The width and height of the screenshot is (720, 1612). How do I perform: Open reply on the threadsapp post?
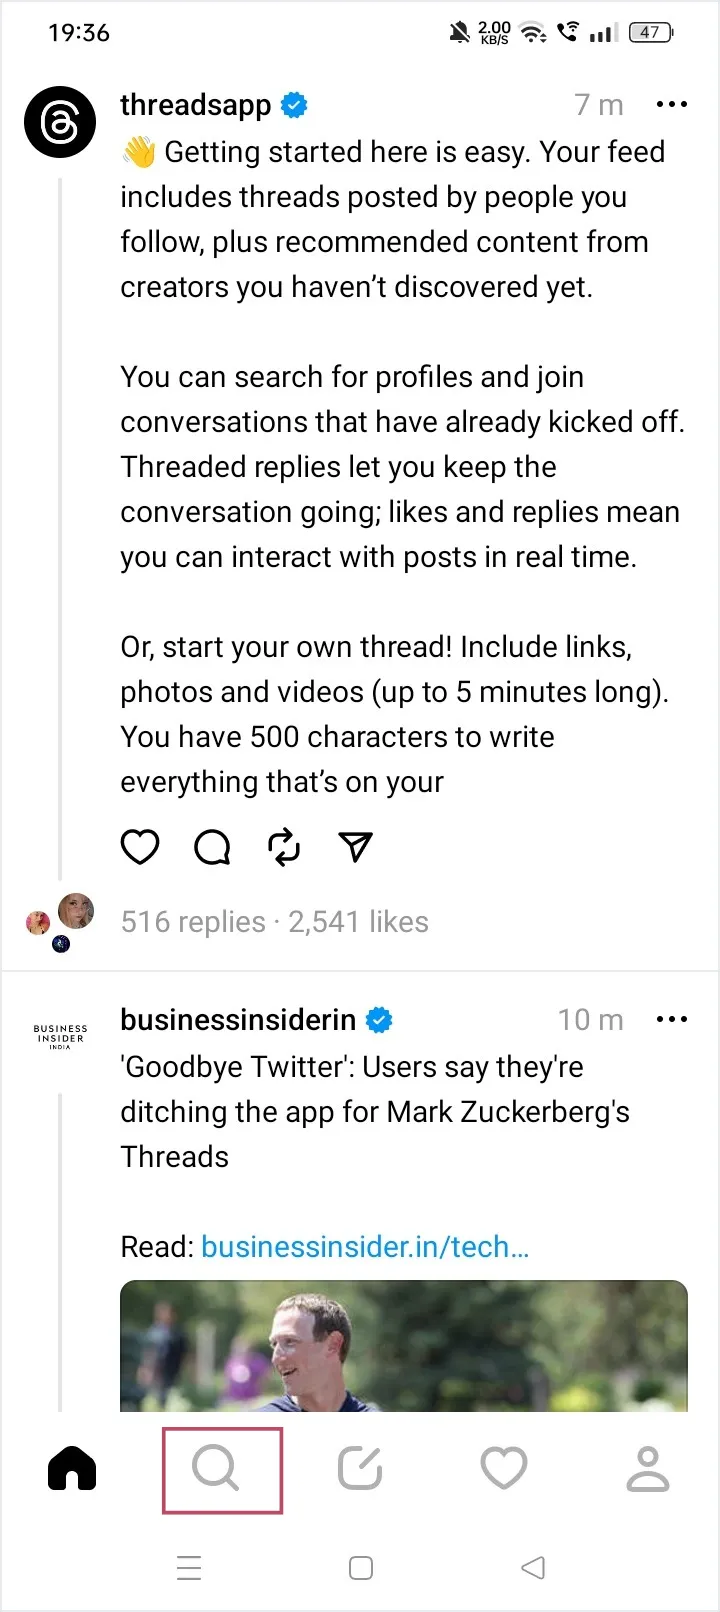[212, 847]
